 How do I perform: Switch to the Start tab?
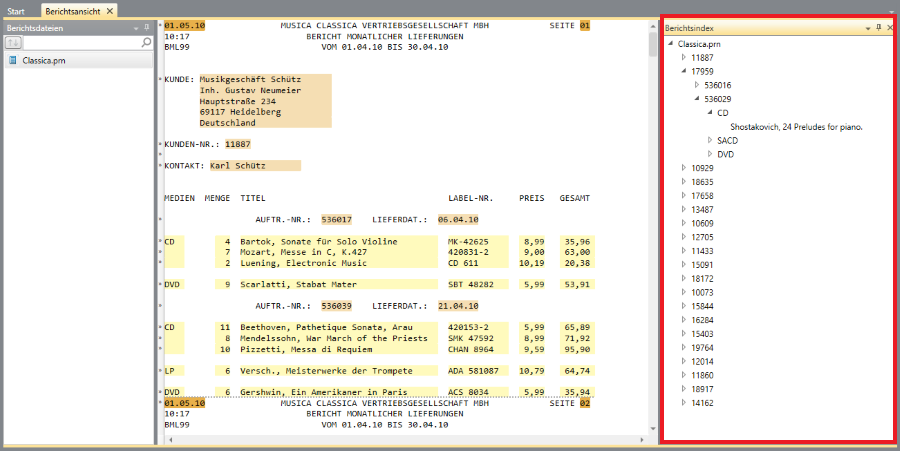tap(16, 10)
